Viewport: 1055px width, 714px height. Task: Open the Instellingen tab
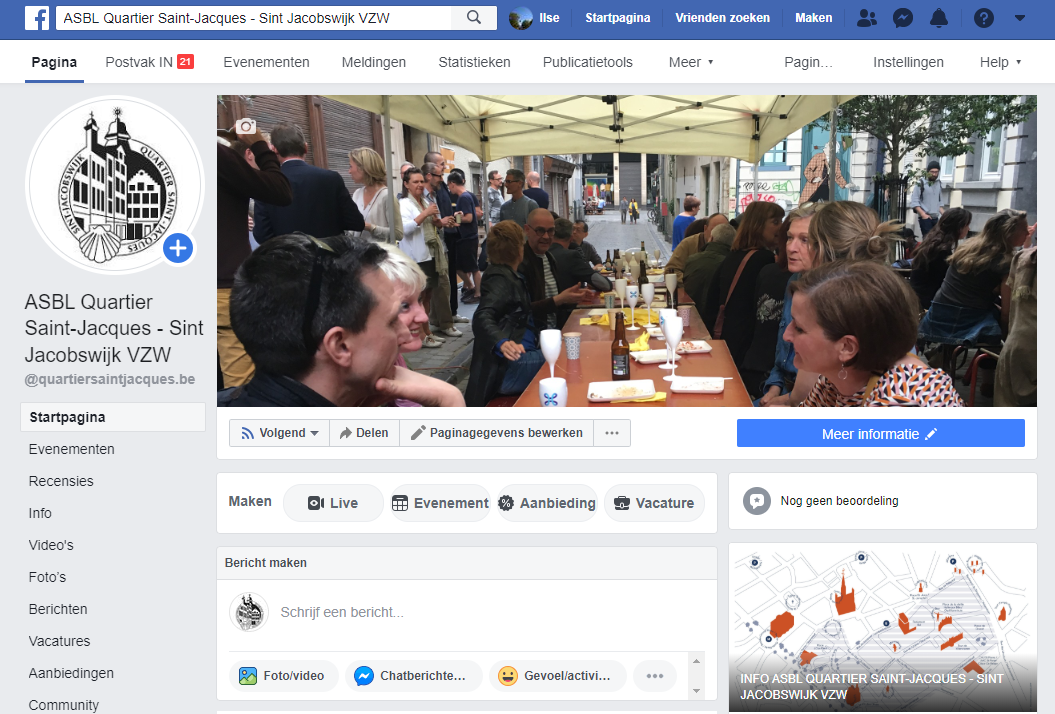coord(908,62)
